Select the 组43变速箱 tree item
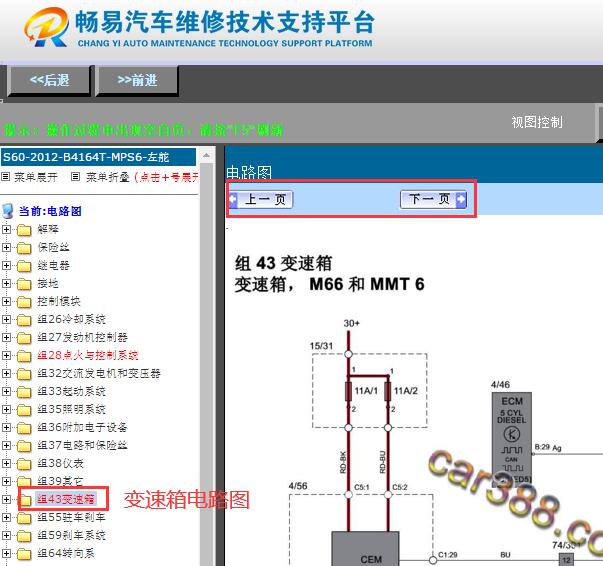603x566 pixels. (66, 499)
